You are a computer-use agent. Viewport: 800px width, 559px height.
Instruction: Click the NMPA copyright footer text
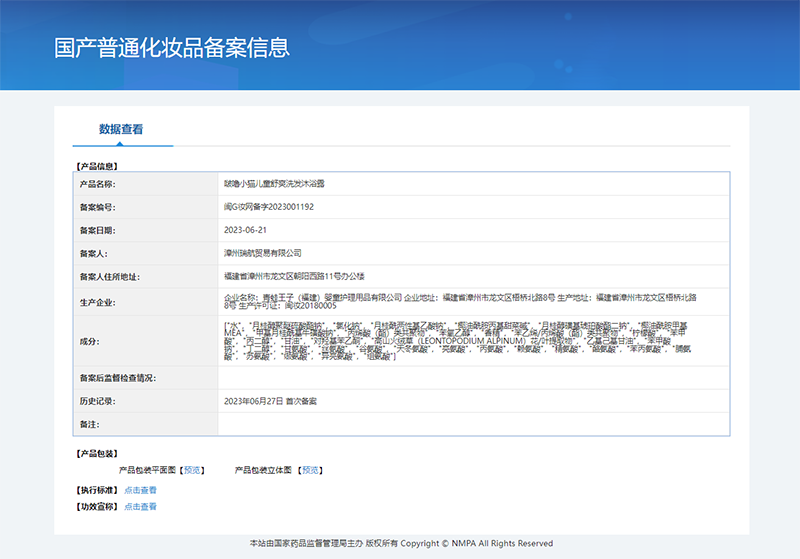click(400, 544)
